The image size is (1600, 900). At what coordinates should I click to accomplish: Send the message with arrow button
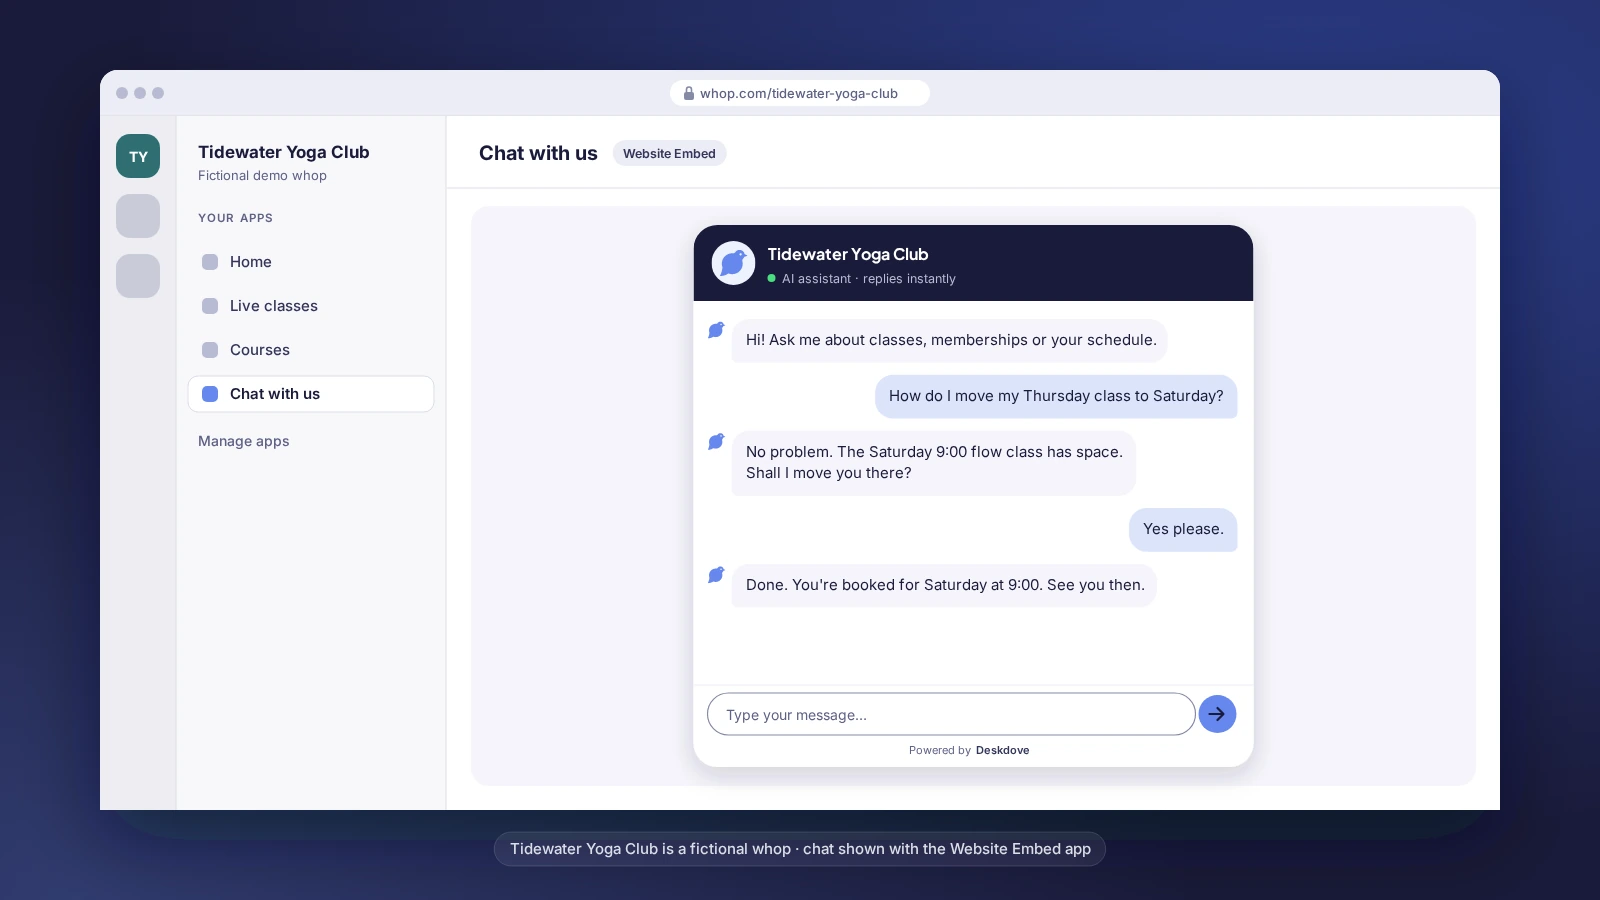1217,714
